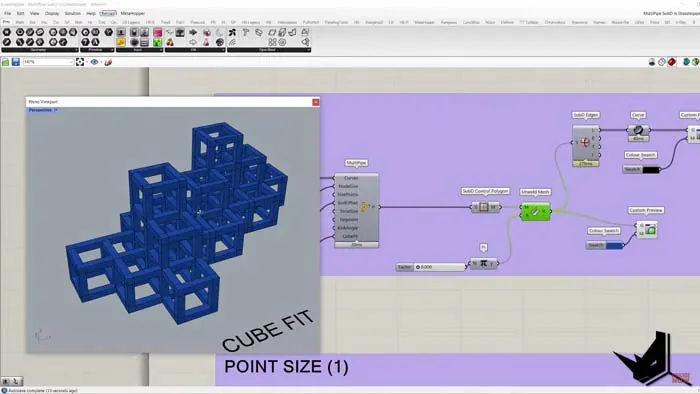Open the Help menu
The image size is (700, 394).
pyautogui.click(x=91, y=13)
